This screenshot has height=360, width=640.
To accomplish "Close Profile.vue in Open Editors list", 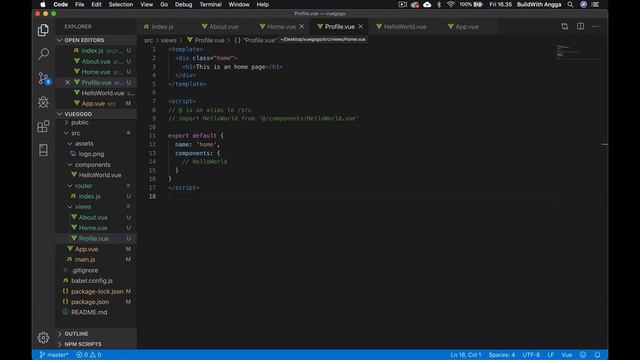I will click(x=67, y=82).
